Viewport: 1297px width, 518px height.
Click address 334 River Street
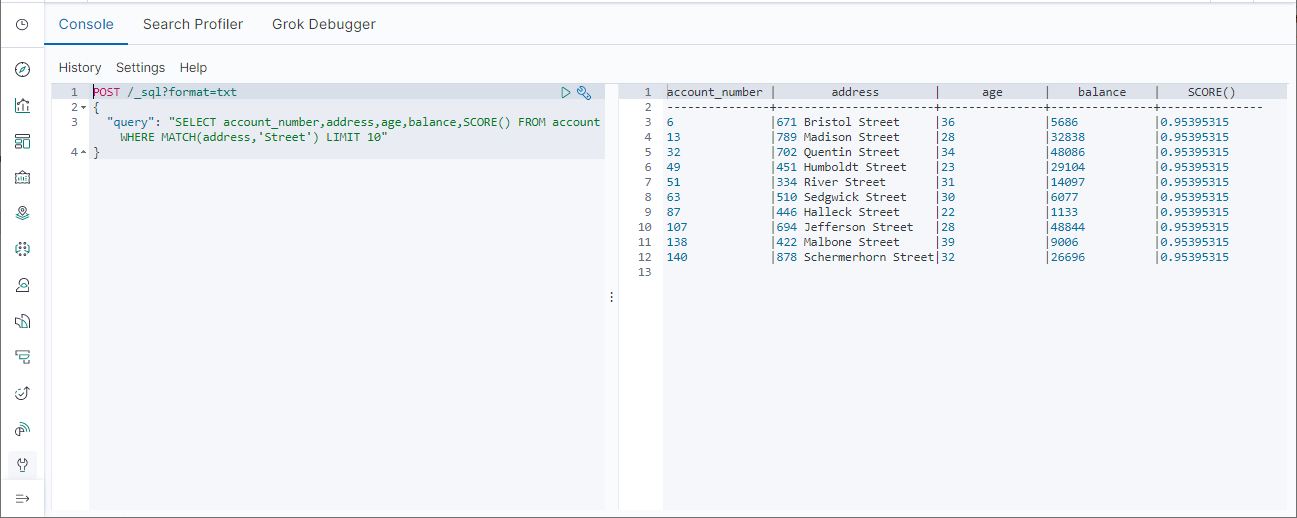[x=831, y=182]
